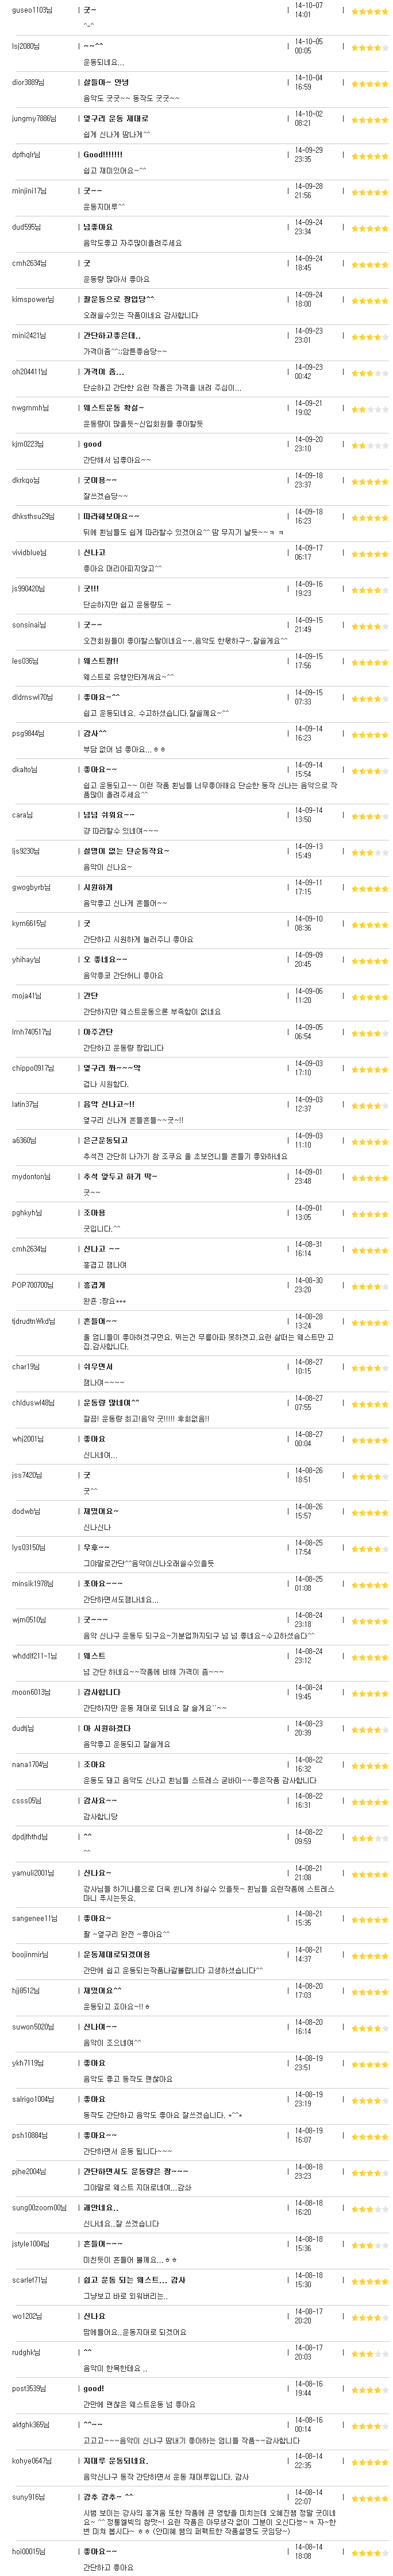The height and width of the screenshot is (2576, 393).
Task: Click username scarlet71
Action: 29,2279
